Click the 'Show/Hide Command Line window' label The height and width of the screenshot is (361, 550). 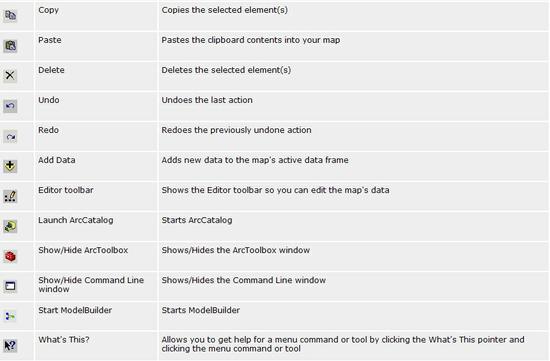(91, 285)
